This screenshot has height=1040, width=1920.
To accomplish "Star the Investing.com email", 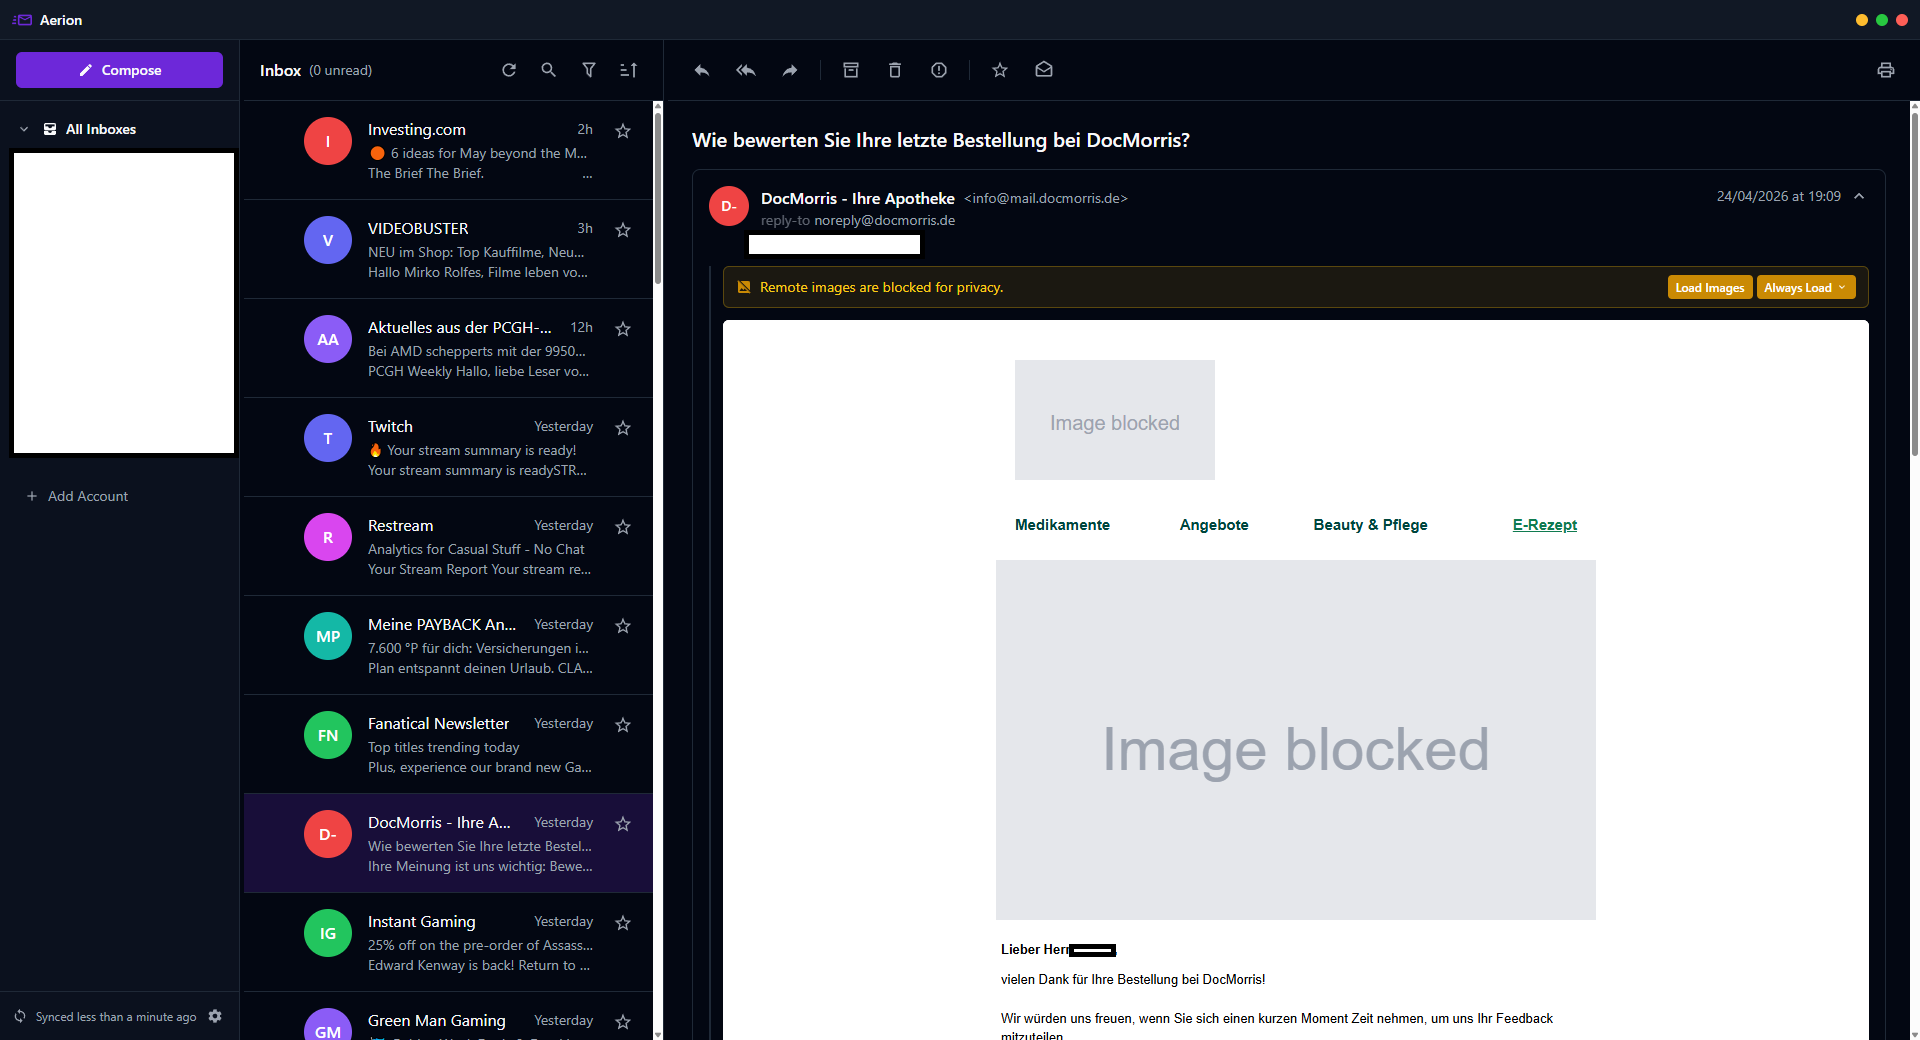I will 623,131.
